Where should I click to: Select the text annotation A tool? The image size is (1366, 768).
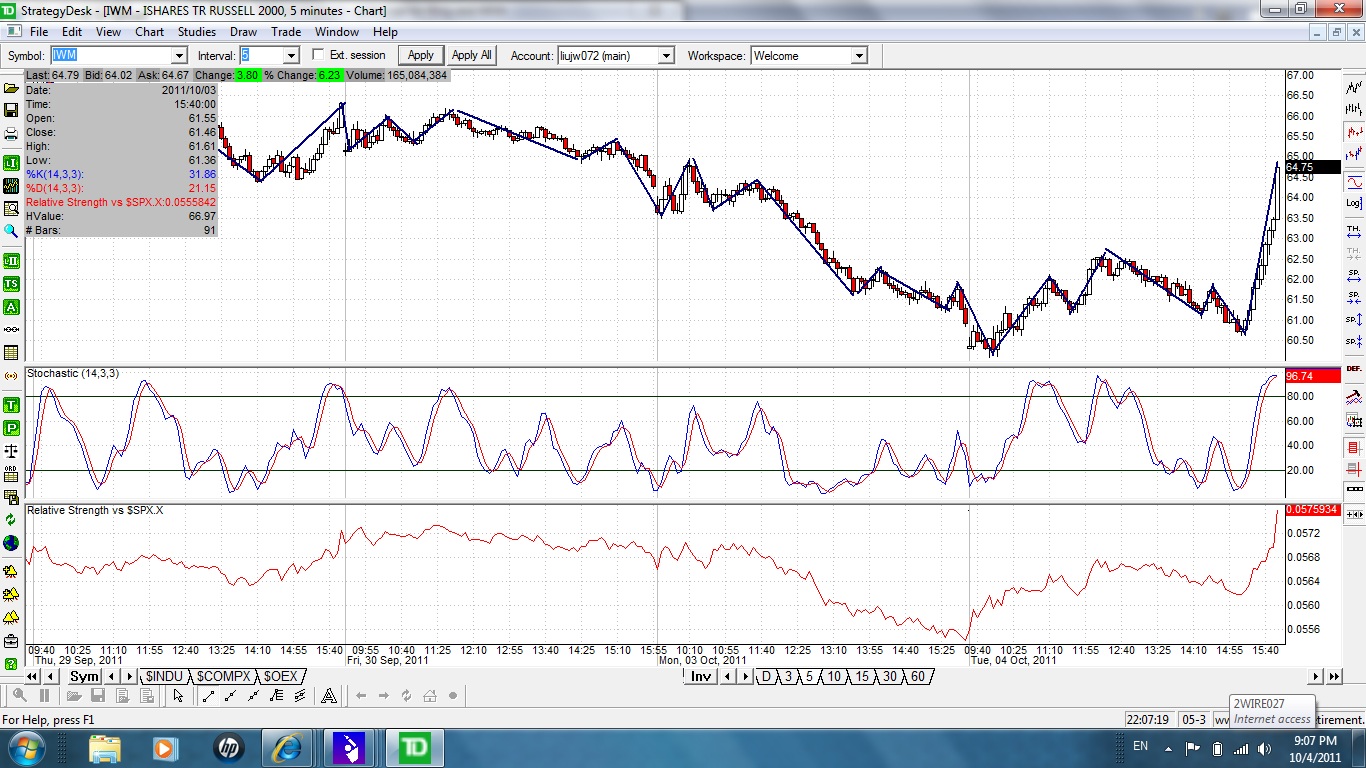coord(329,696)
